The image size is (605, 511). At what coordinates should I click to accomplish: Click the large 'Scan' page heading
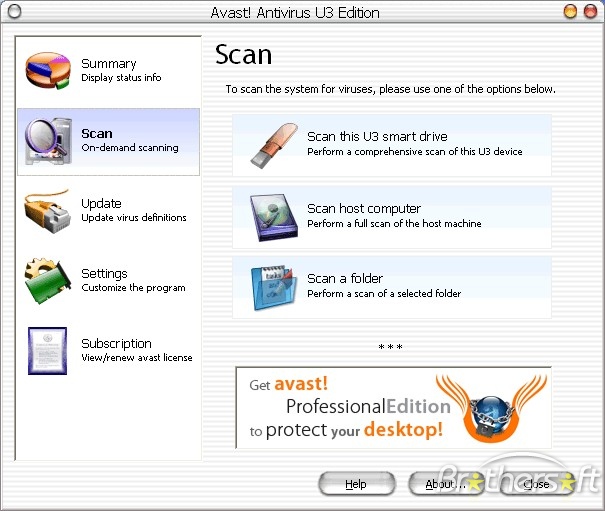(x=243, y=54)
